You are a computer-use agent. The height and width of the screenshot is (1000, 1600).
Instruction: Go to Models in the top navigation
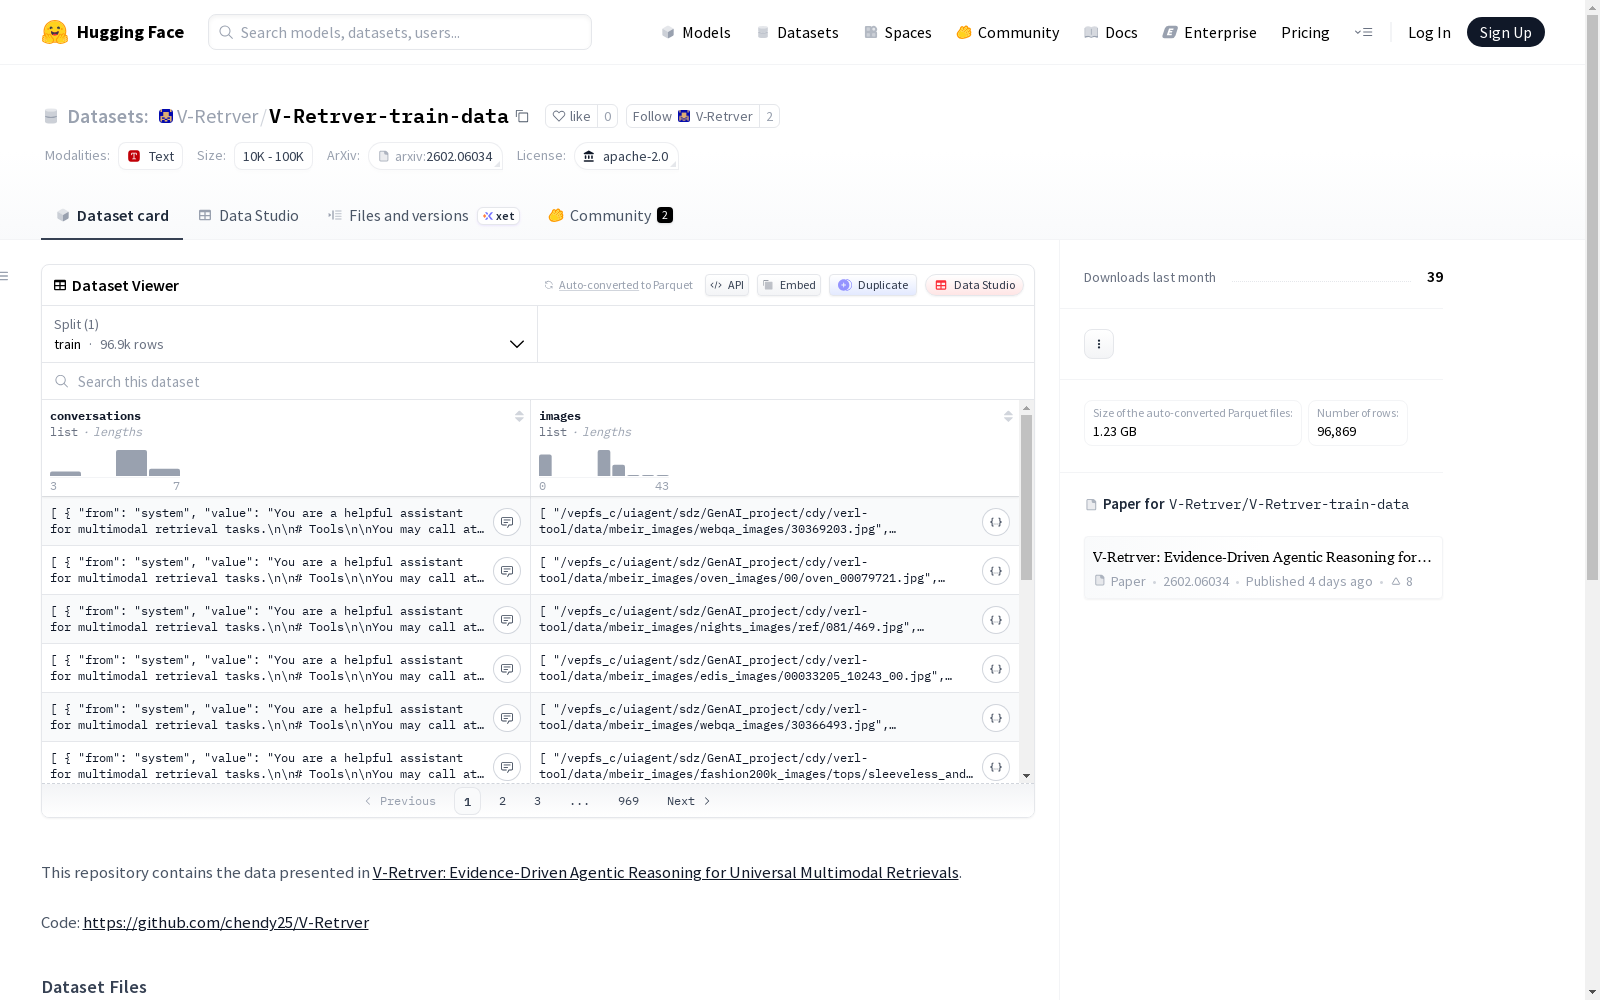point(696,32)
